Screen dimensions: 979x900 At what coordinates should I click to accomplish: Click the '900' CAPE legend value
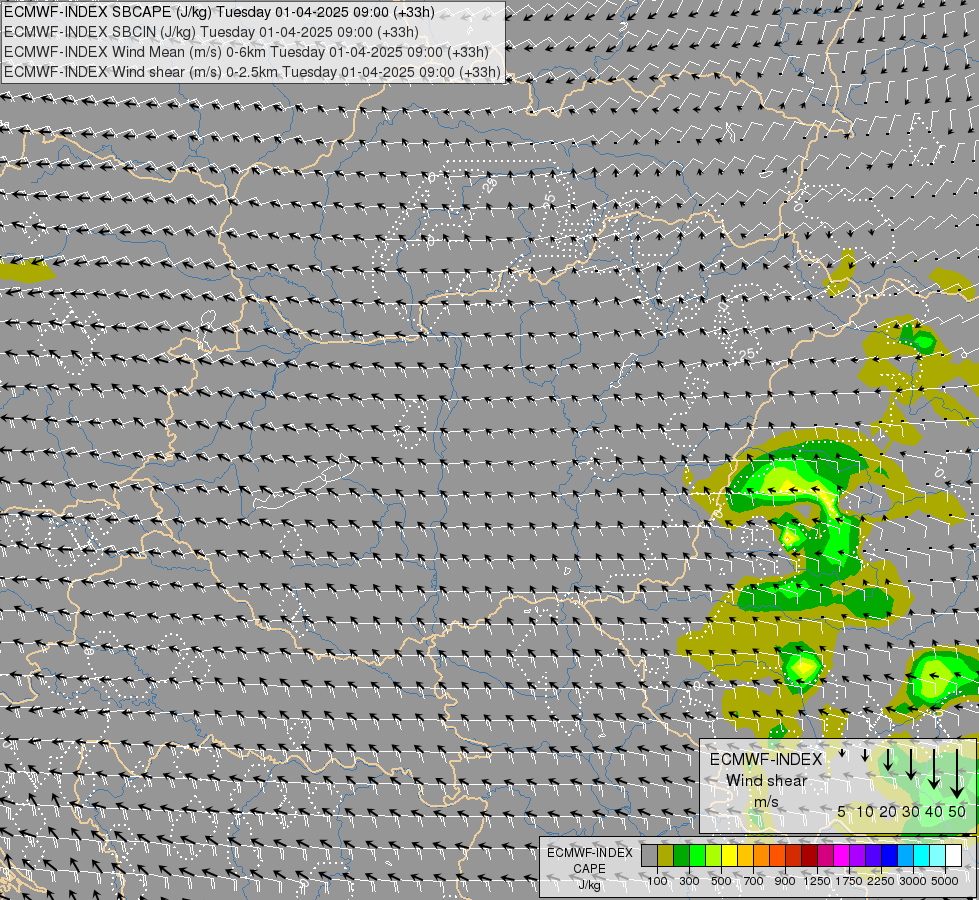[785, 881]
